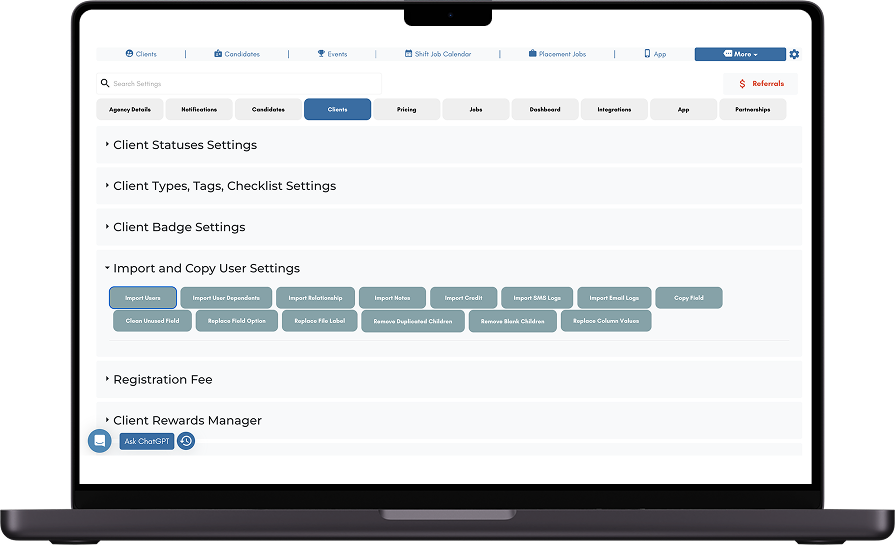Click the Import Users button
Image resolution: width=896 pixels, height=545 pixels.
click(143, 298)
